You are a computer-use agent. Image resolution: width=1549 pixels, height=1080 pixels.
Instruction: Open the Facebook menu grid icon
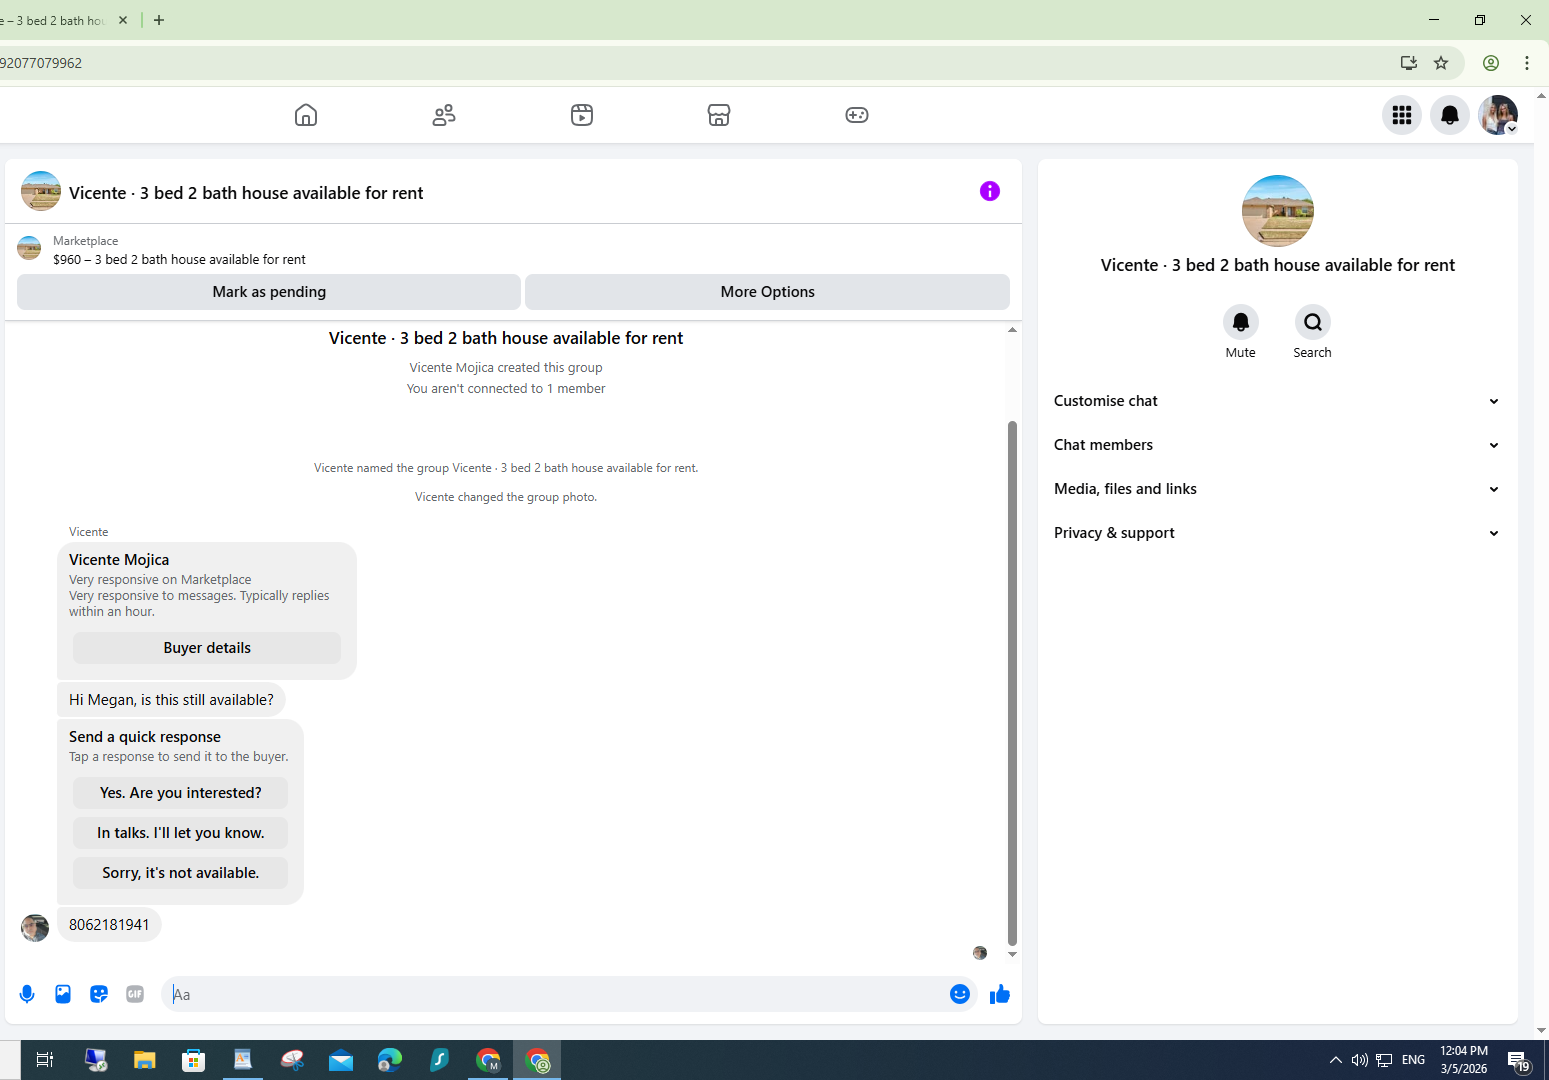tap(1402, 115)
